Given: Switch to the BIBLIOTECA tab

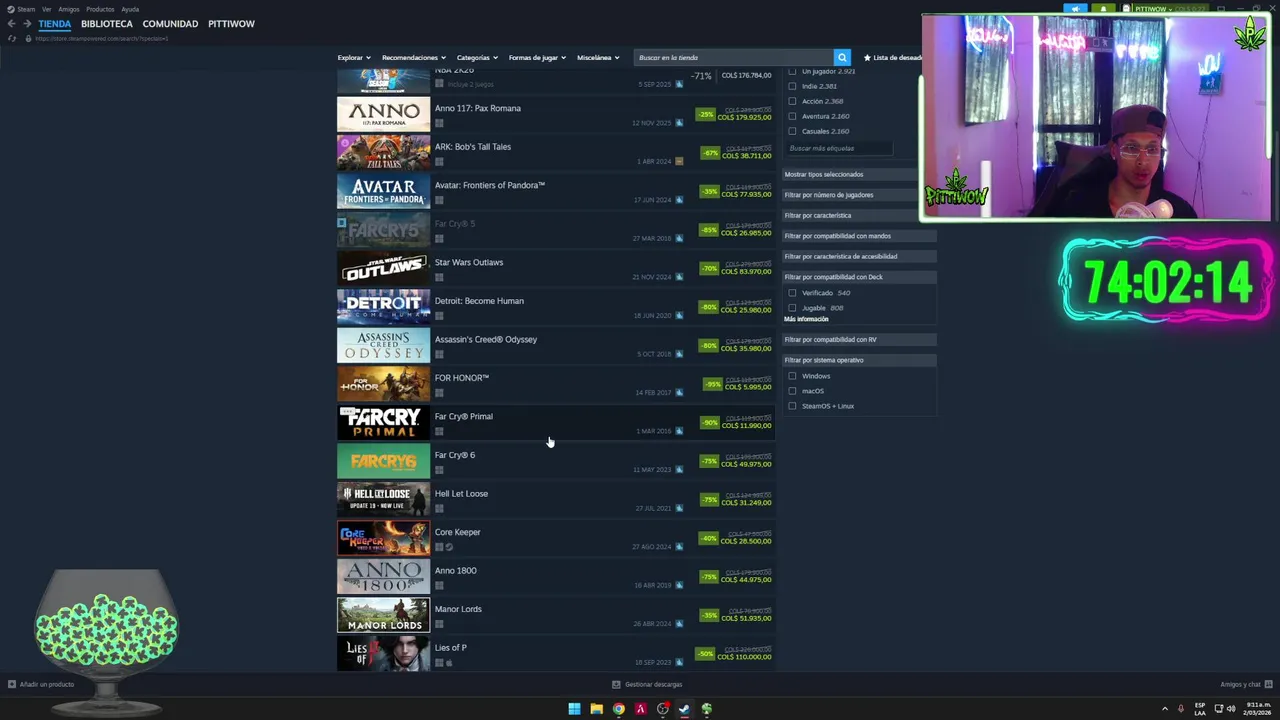Looking at the screenshot, I should pyautogui.click(x=107, y=24).
